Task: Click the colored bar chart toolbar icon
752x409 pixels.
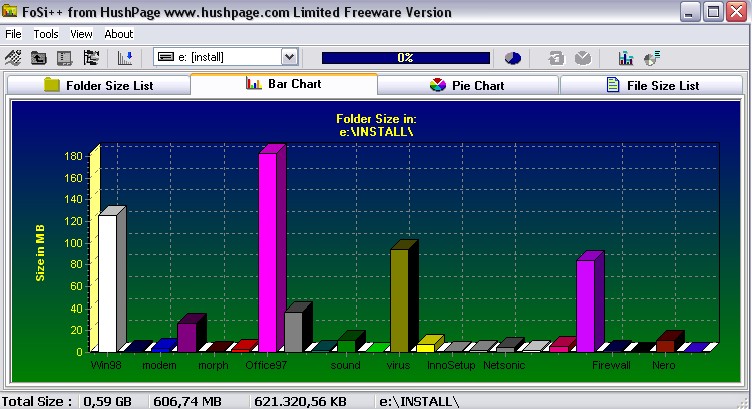Action: point(625,58)
